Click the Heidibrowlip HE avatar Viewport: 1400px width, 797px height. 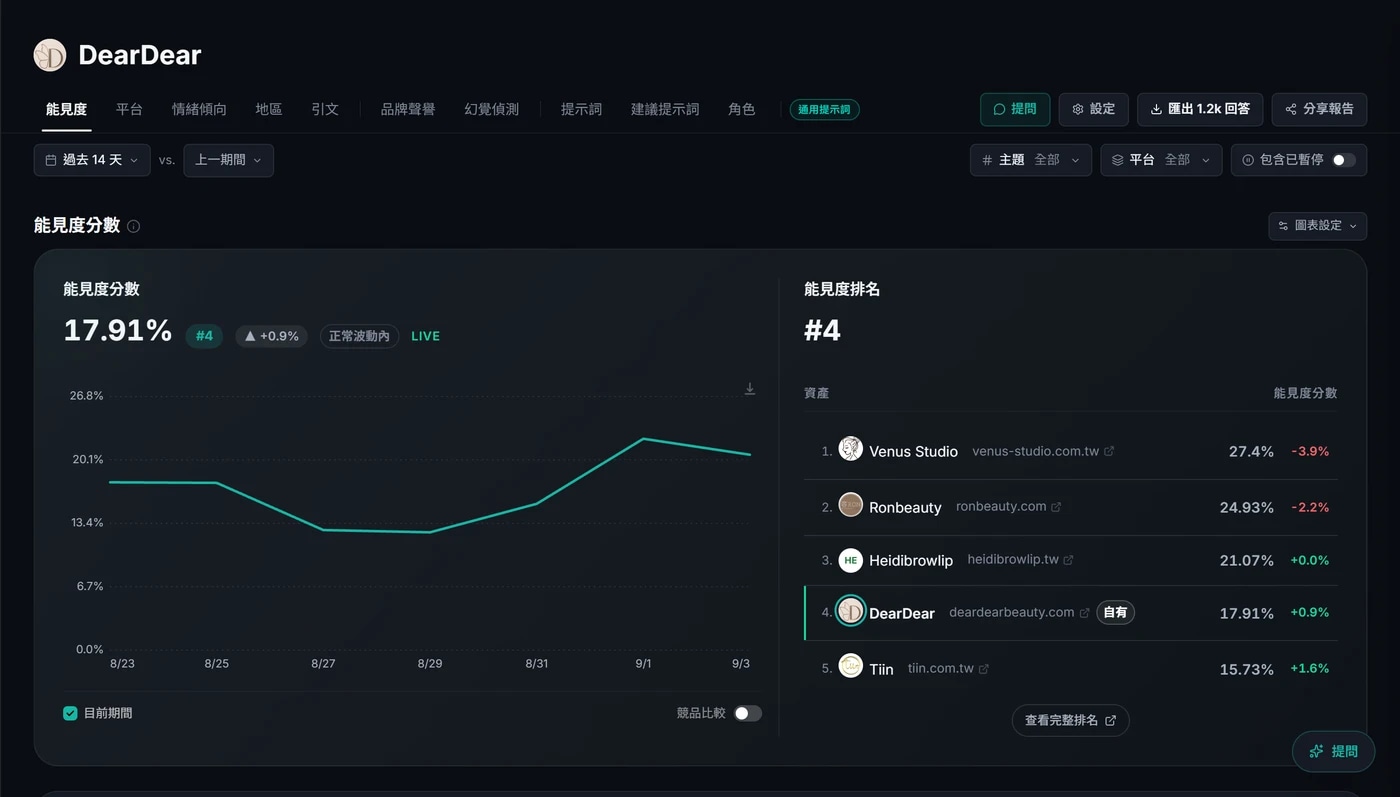click(850, 560)
